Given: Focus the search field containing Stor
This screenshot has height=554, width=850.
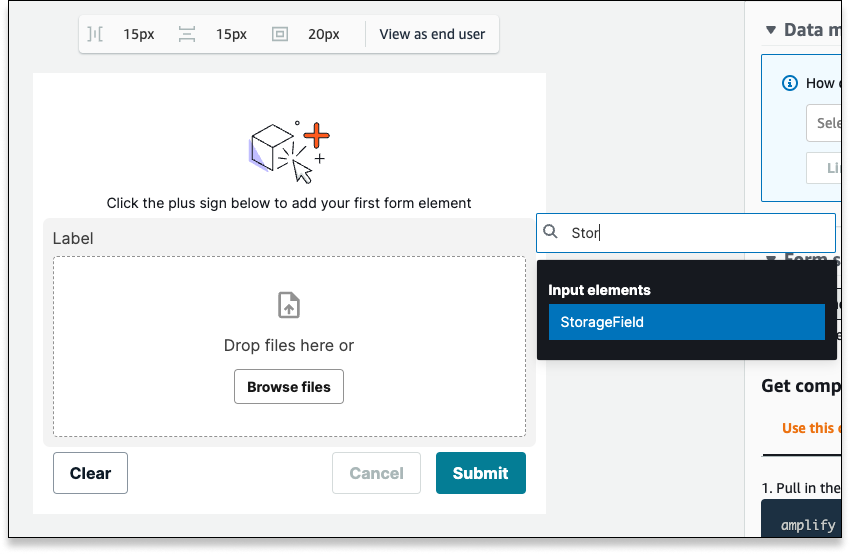Looking at the screenshot, I should tap(686, 233).
